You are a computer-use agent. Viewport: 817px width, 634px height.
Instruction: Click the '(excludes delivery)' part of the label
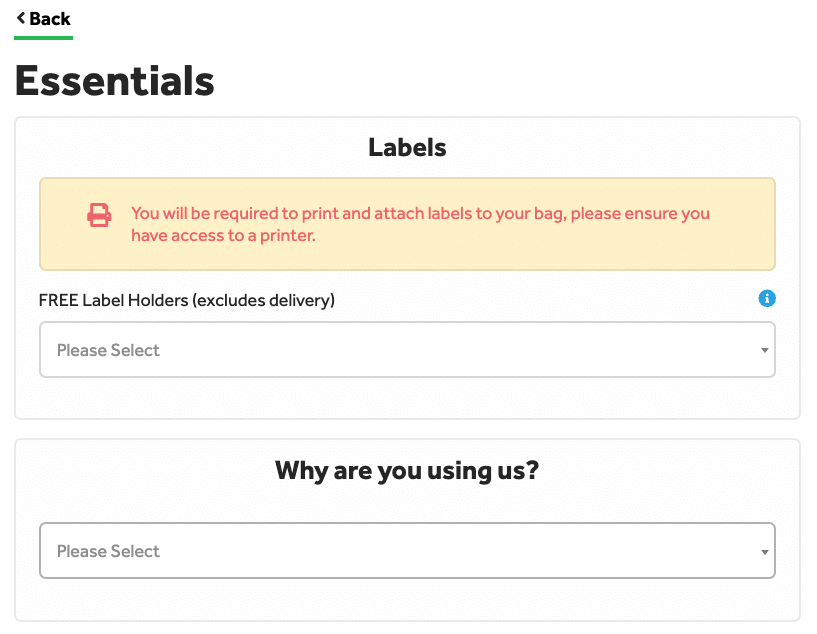[264, 301]
